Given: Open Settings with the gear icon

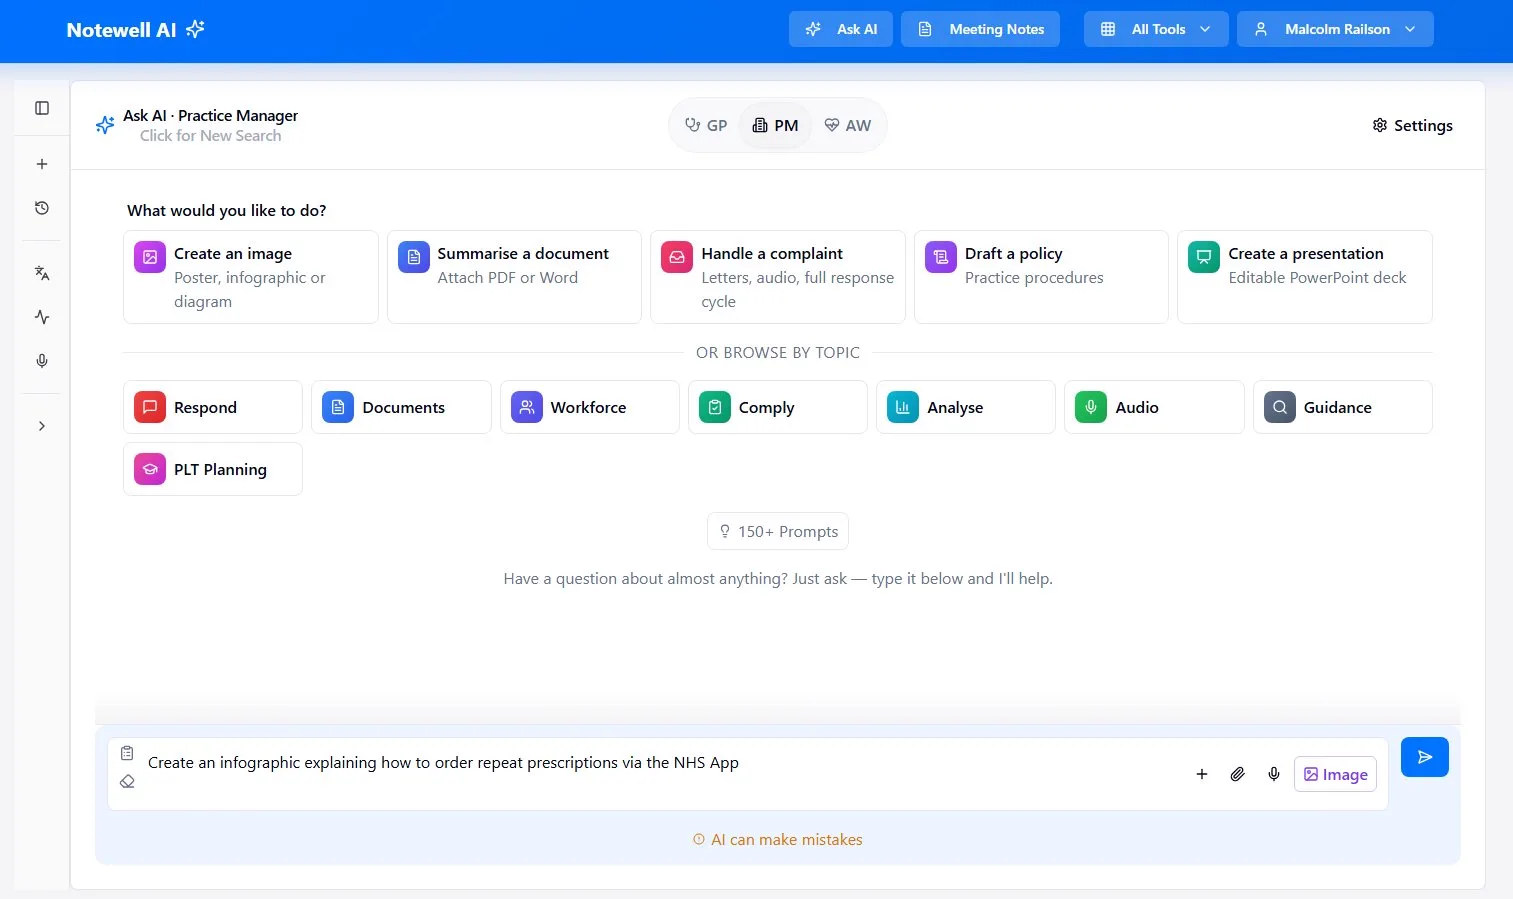Looking at the screenshot, I should pos(1412,125).
